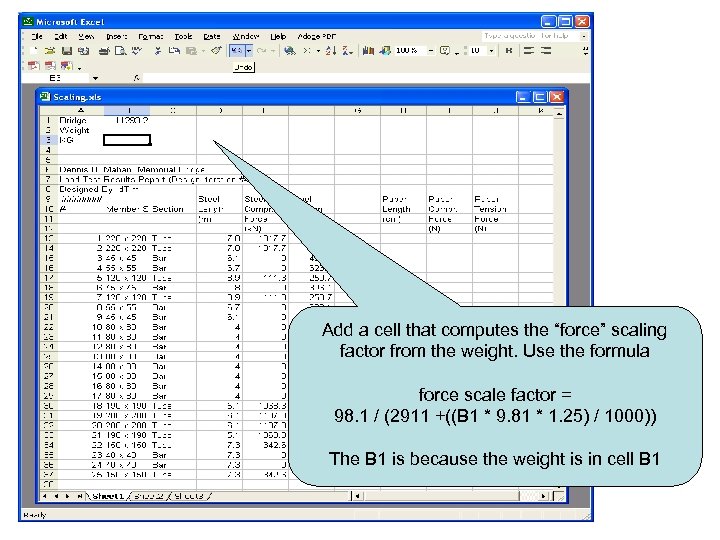
Task: Click the Undo button
Action: coord(237,51)
